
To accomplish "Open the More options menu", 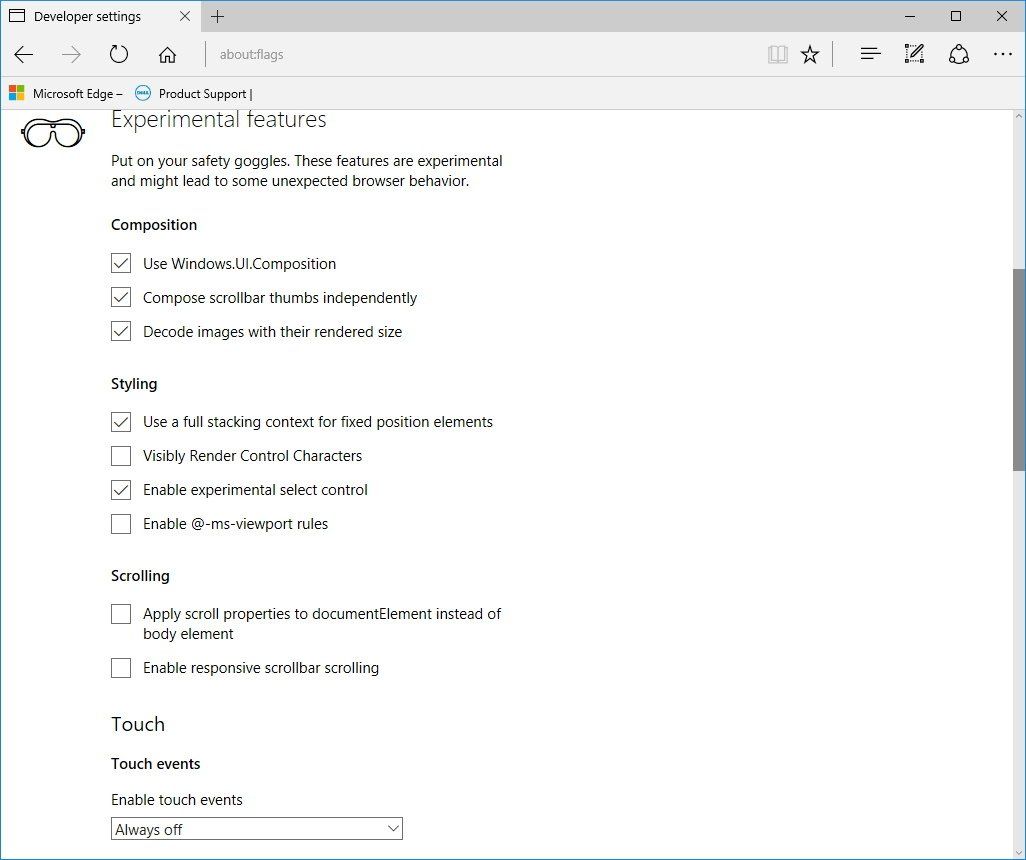I will 1003,54.
